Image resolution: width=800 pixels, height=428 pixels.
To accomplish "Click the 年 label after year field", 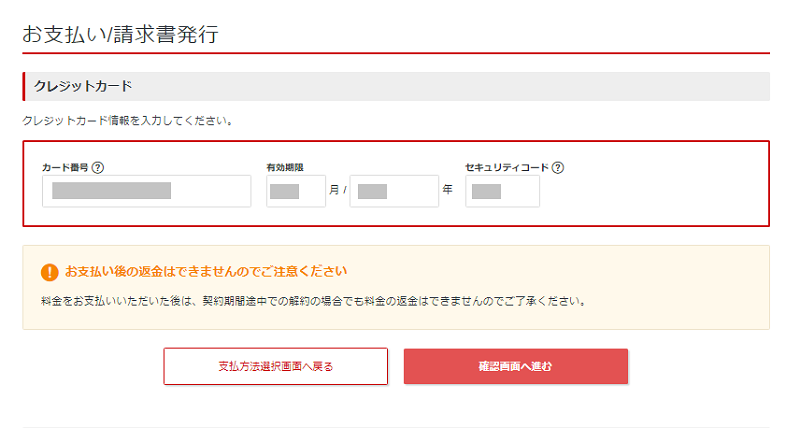I will (x=447, y=190).
